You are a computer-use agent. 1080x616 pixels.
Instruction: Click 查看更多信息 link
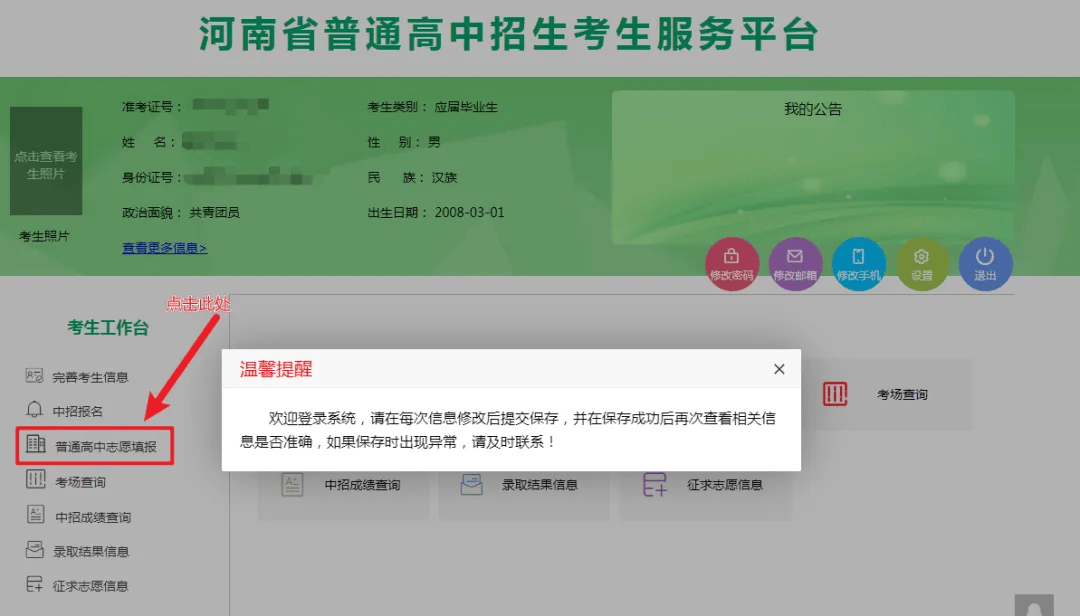(165, 247)
